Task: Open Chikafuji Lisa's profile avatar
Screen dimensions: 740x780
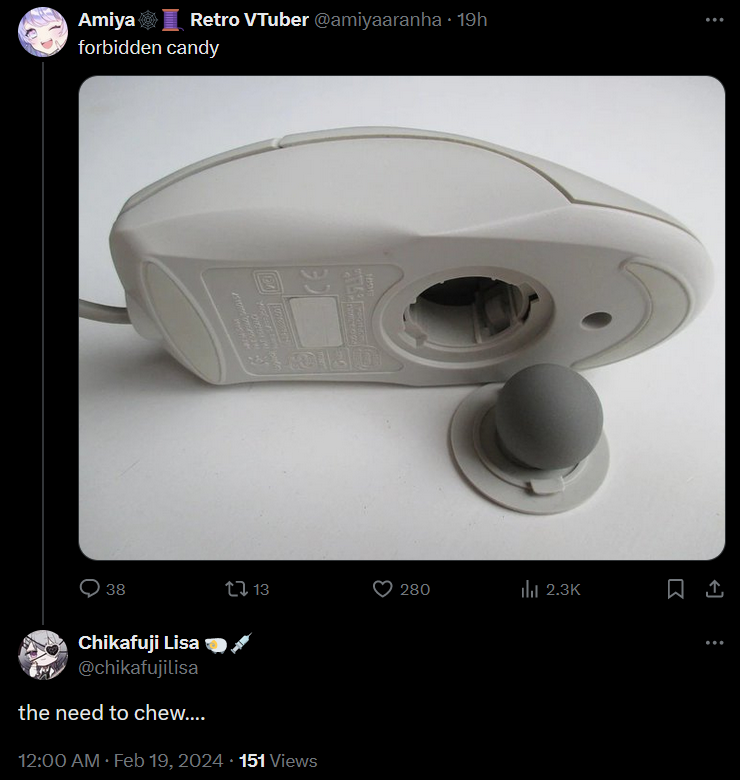Action: click(43, 655)
